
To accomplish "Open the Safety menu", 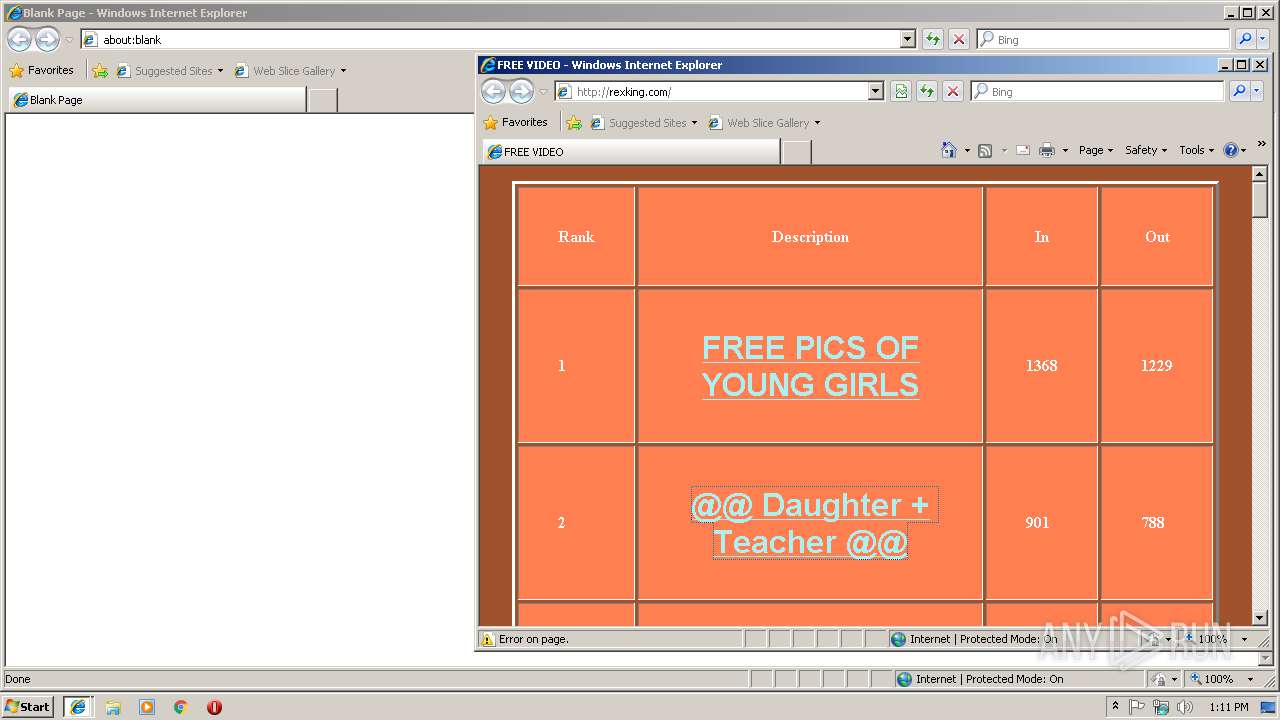I will tap(1146, 150).
